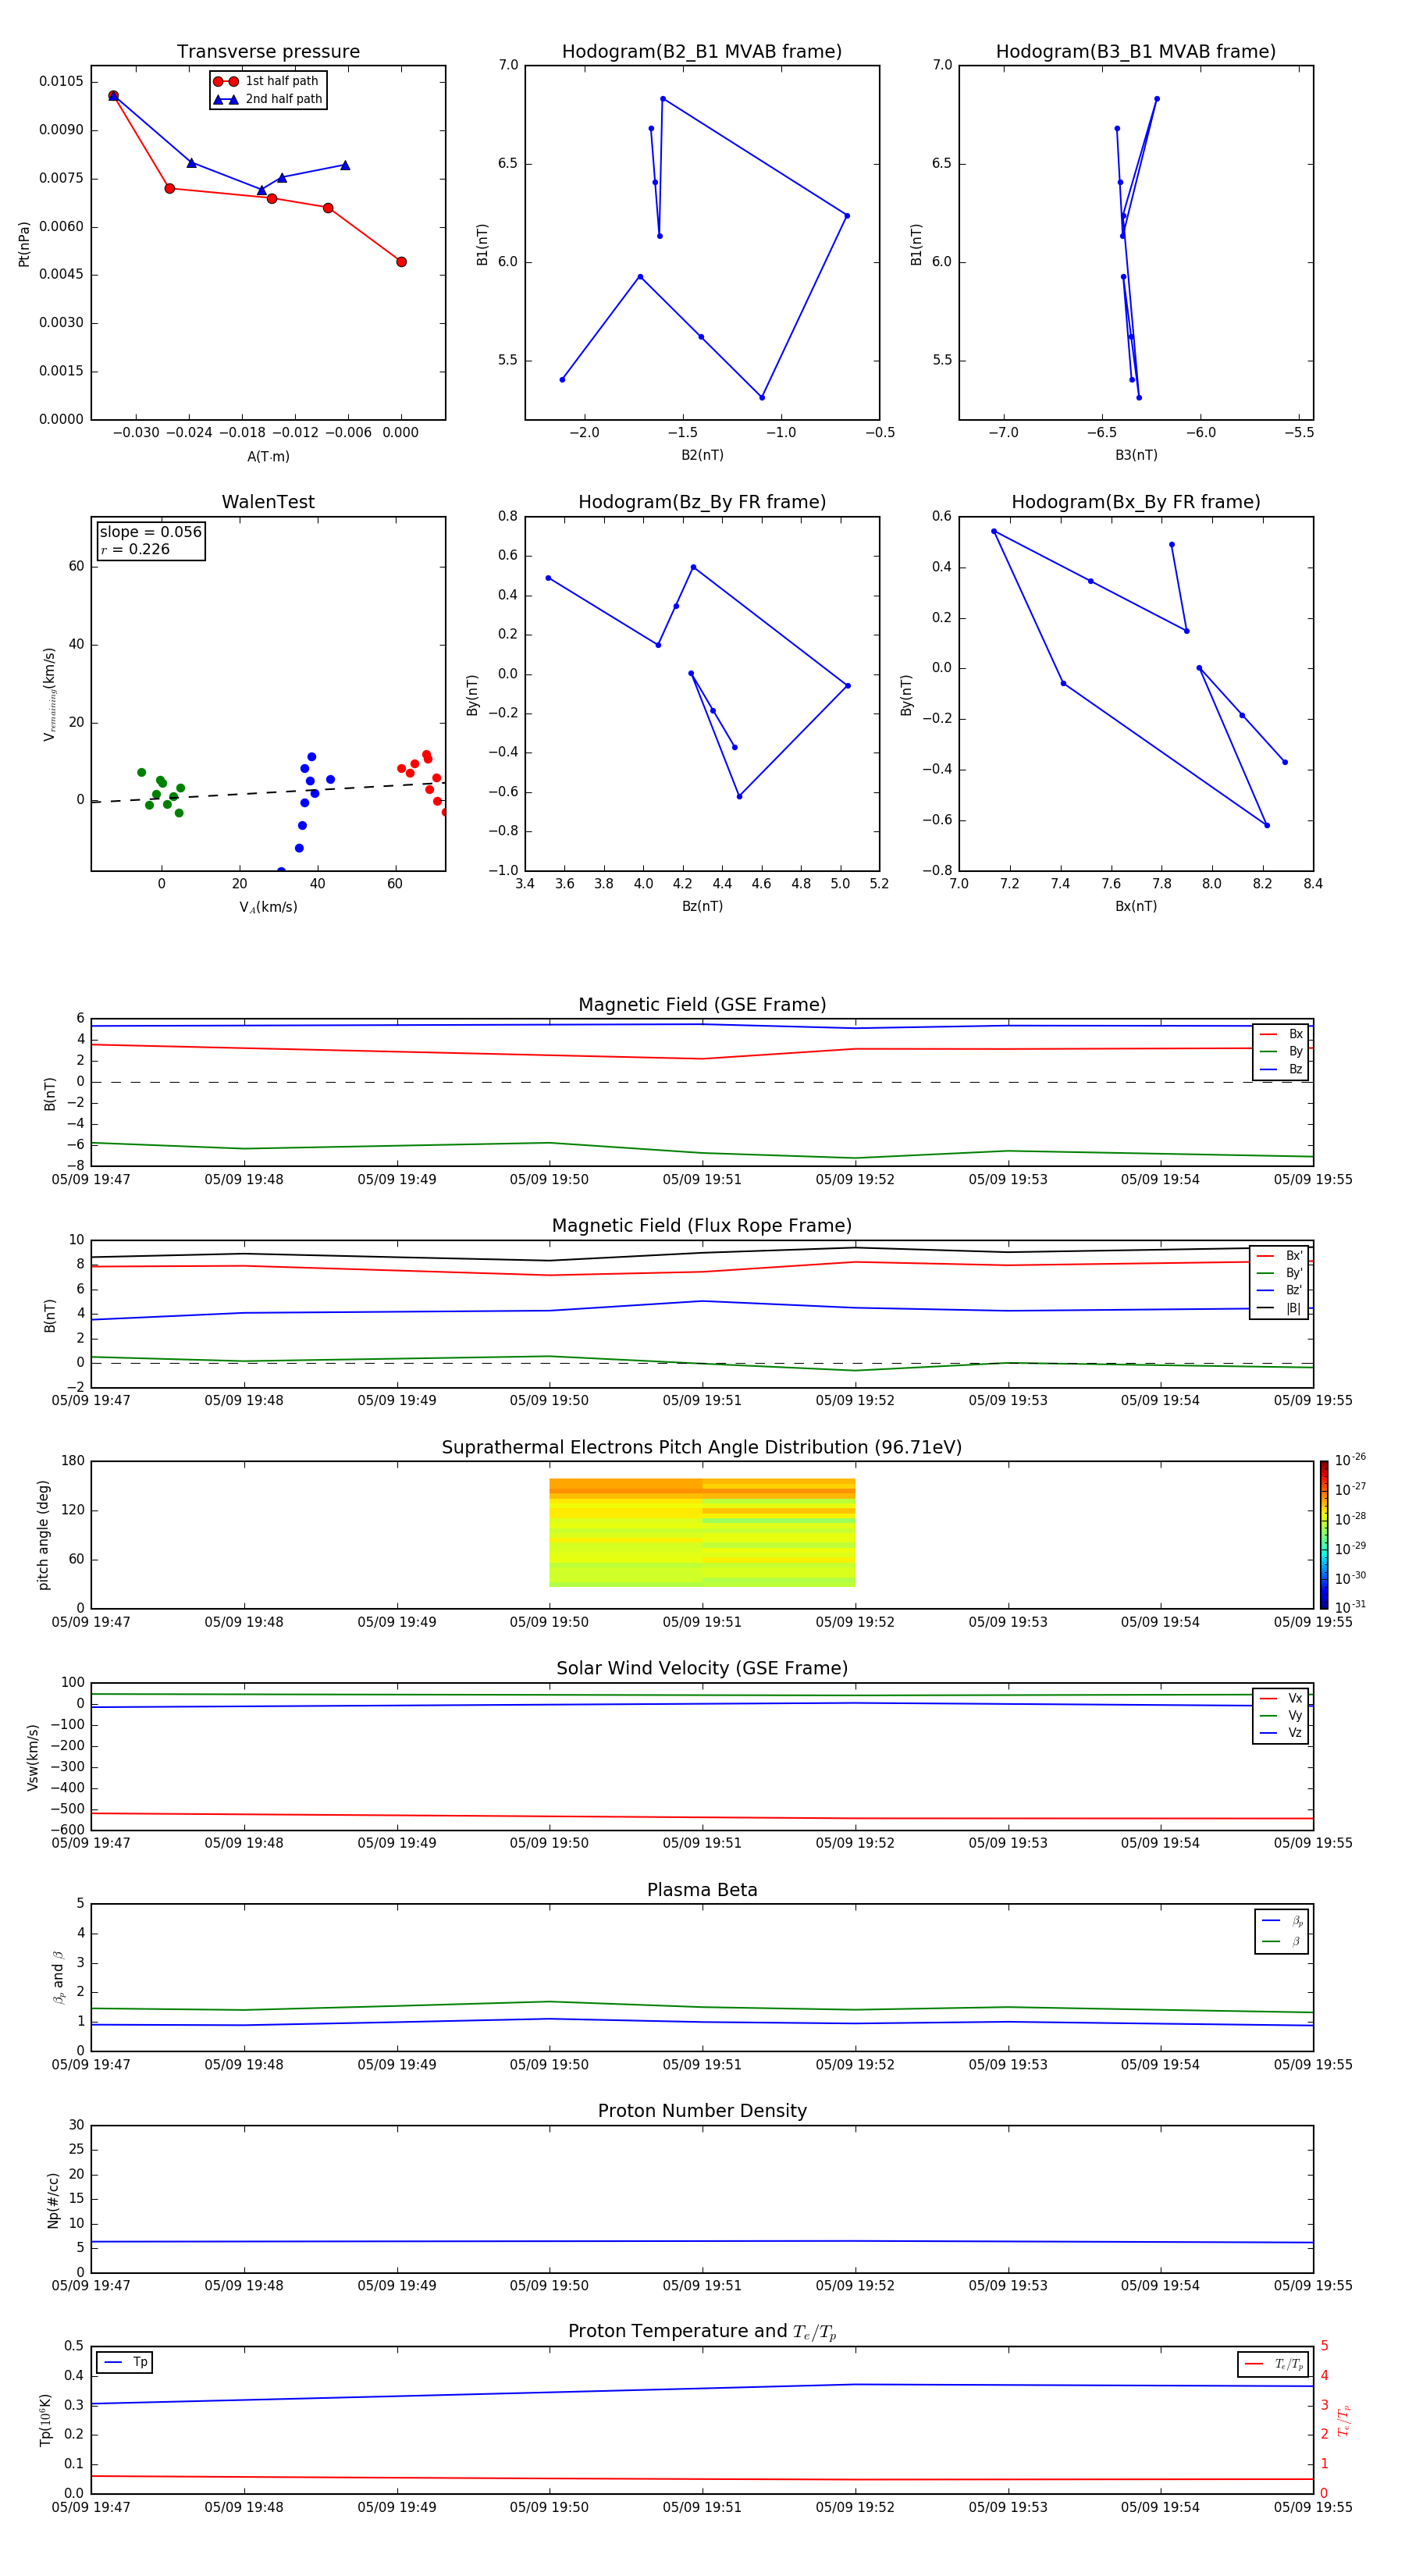Click the 'Transverse pressure' plot title
Viewport: 1405px width, 2576px height.
tap(268, 52)
